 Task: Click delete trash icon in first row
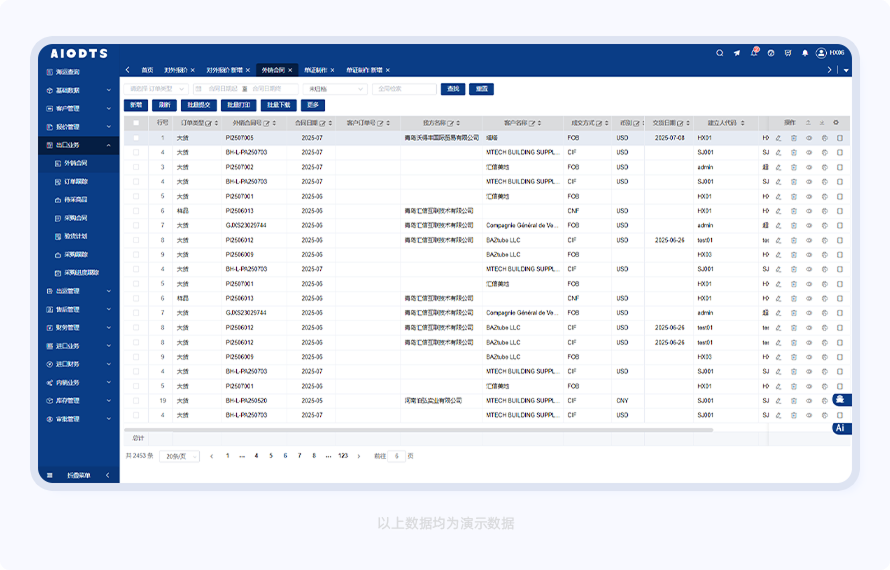tap(794, 138)
